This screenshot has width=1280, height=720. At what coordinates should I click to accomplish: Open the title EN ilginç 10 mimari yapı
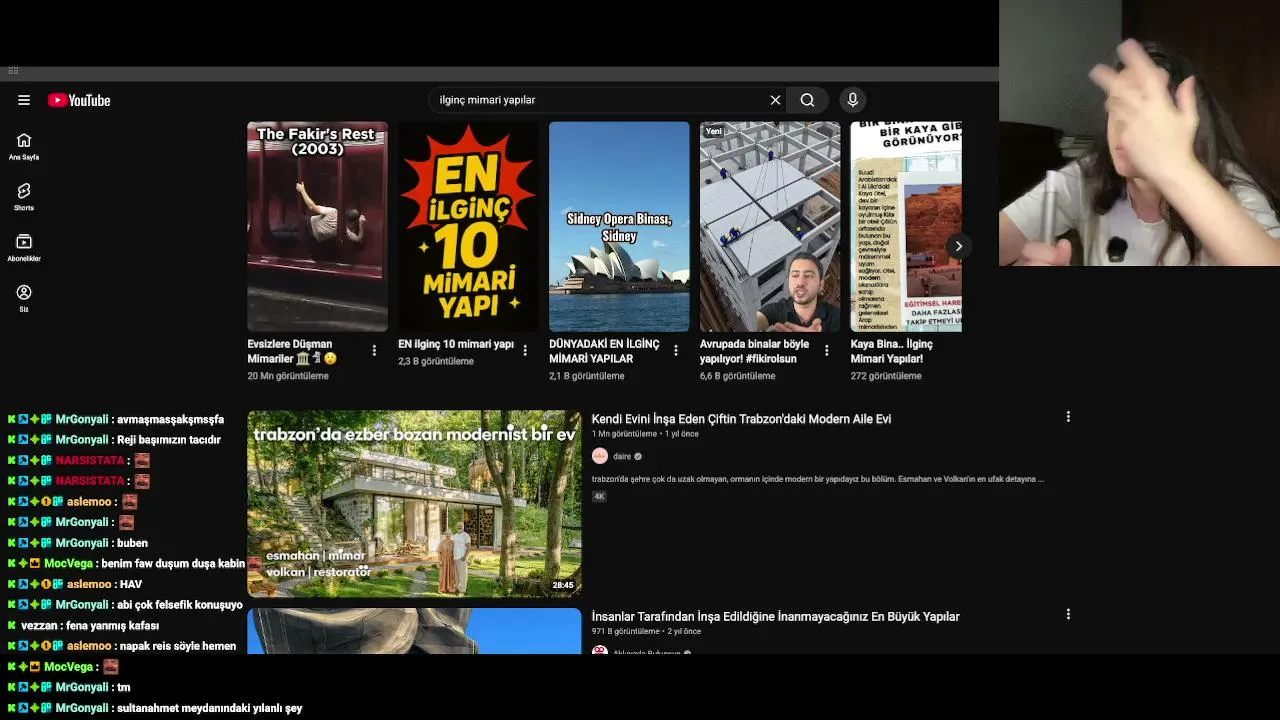[456, 344]
